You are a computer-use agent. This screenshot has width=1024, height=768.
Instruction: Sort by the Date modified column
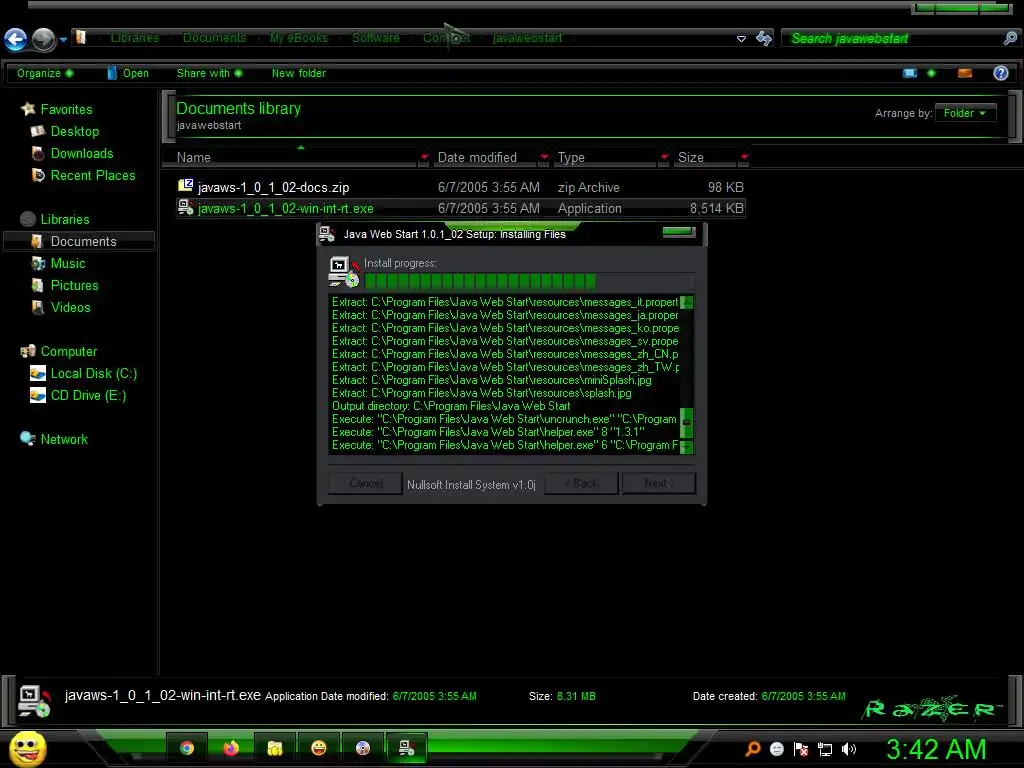click(x=477, y=157)
